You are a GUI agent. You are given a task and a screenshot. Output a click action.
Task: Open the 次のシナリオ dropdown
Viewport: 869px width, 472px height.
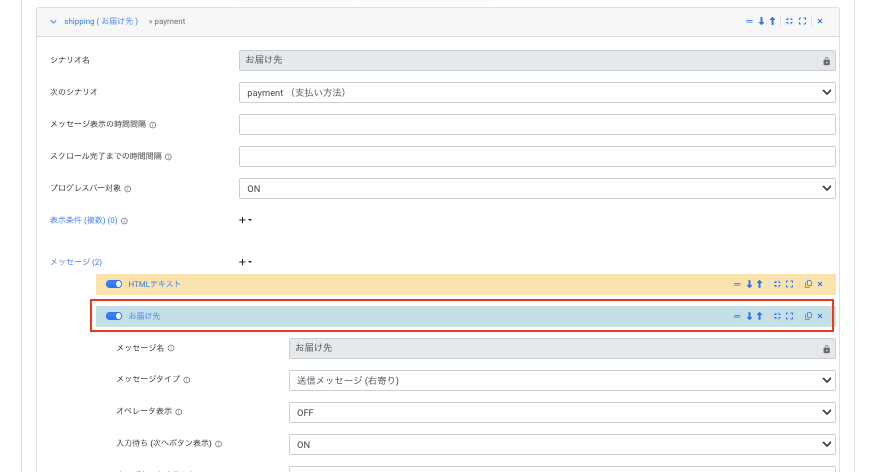point(537,92)
